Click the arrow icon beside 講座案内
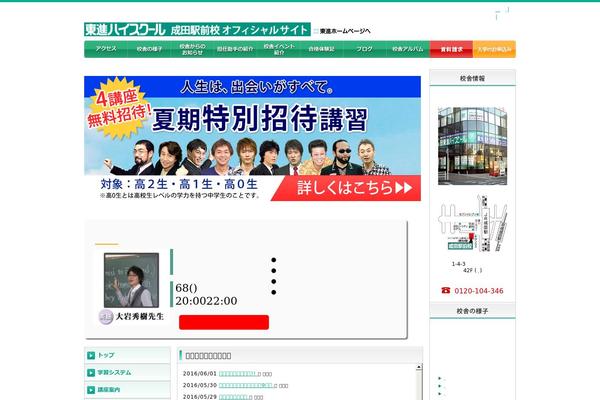This screenshot has height=400, width=600. 91,390
